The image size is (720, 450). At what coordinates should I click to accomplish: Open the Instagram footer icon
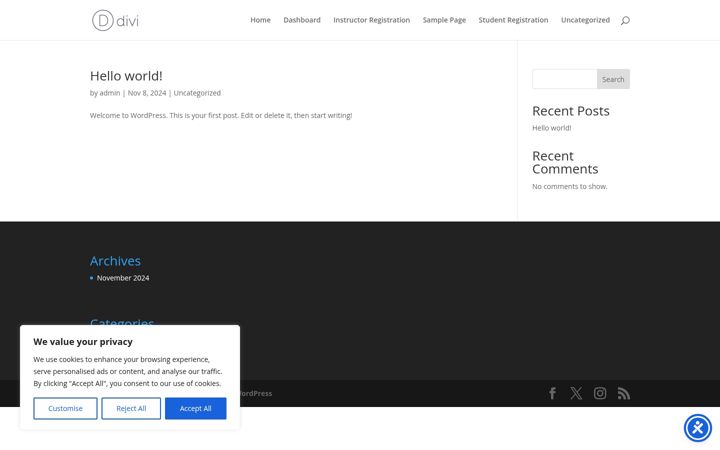(600, 393)
